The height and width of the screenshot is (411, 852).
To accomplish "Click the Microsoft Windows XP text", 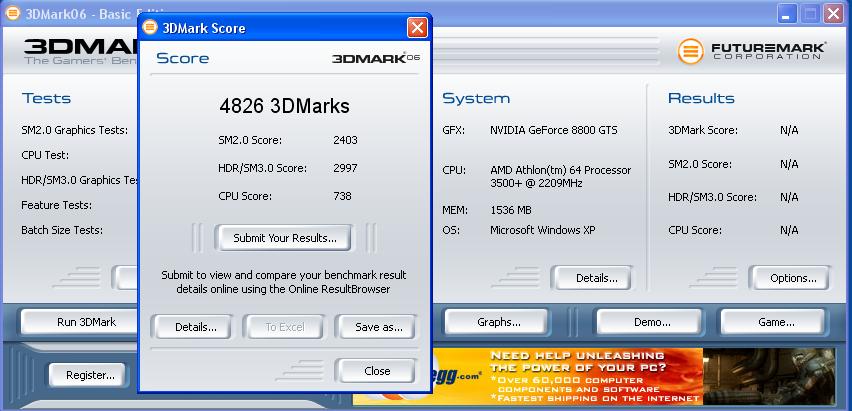I will [542, 230].
